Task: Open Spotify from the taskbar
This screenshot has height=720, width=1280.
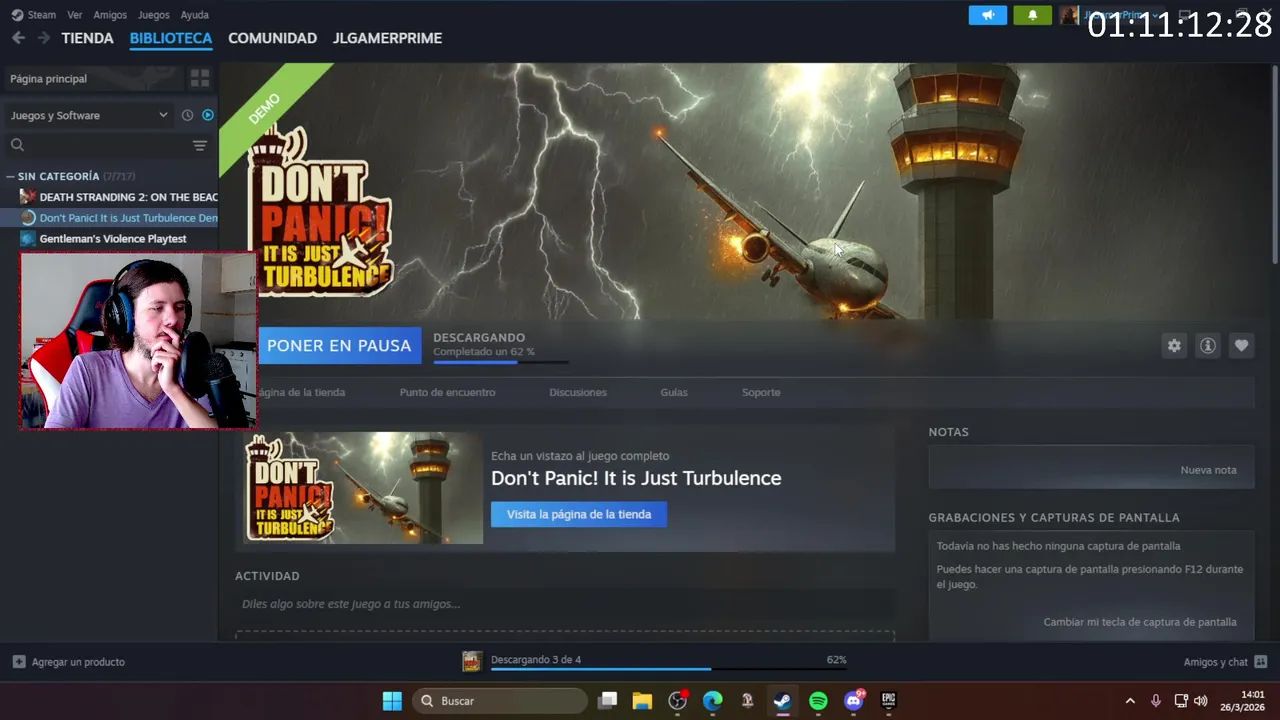Action: (x=818, y=701)
